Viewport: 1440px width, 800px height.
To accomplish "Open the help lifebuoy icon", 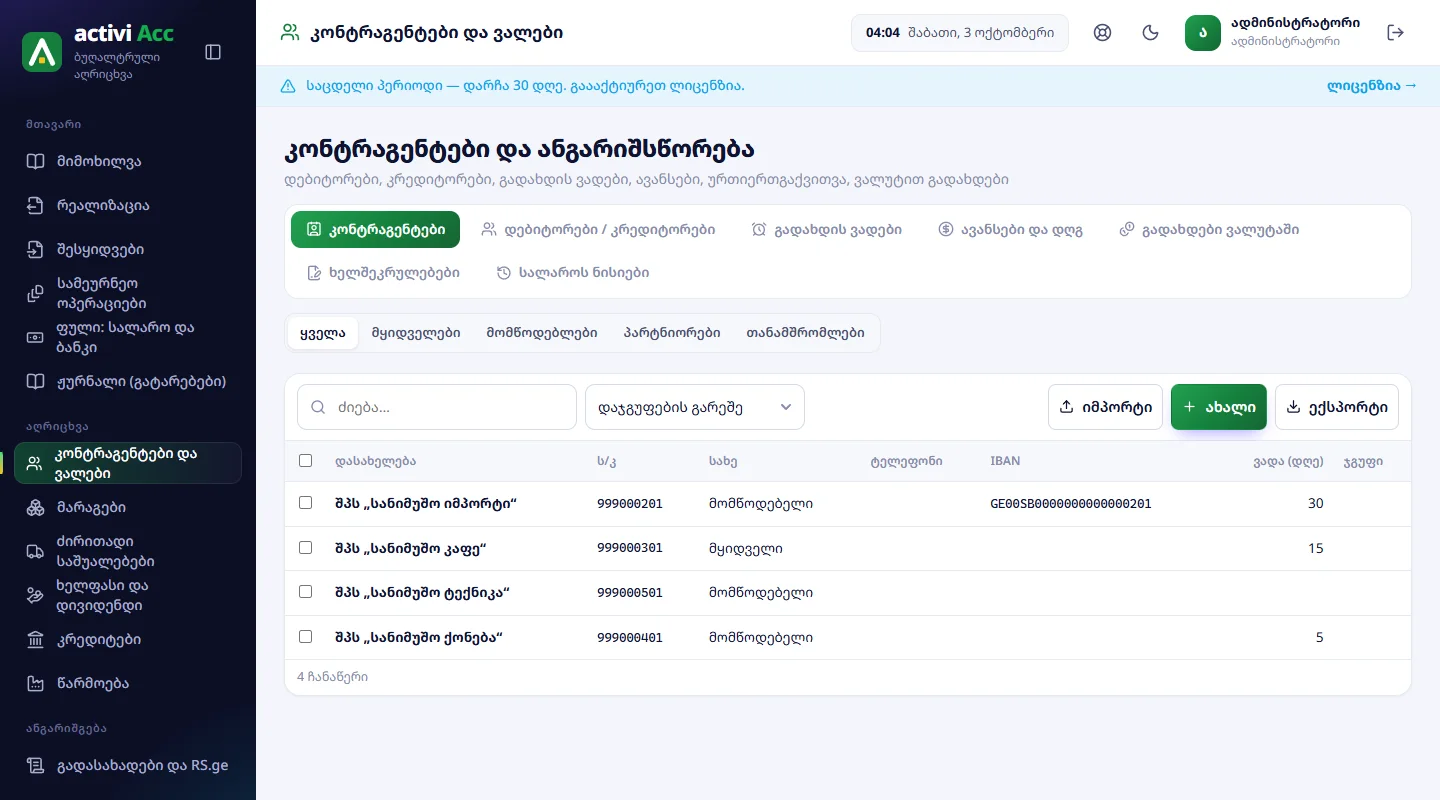I will tap(1103, 33).
